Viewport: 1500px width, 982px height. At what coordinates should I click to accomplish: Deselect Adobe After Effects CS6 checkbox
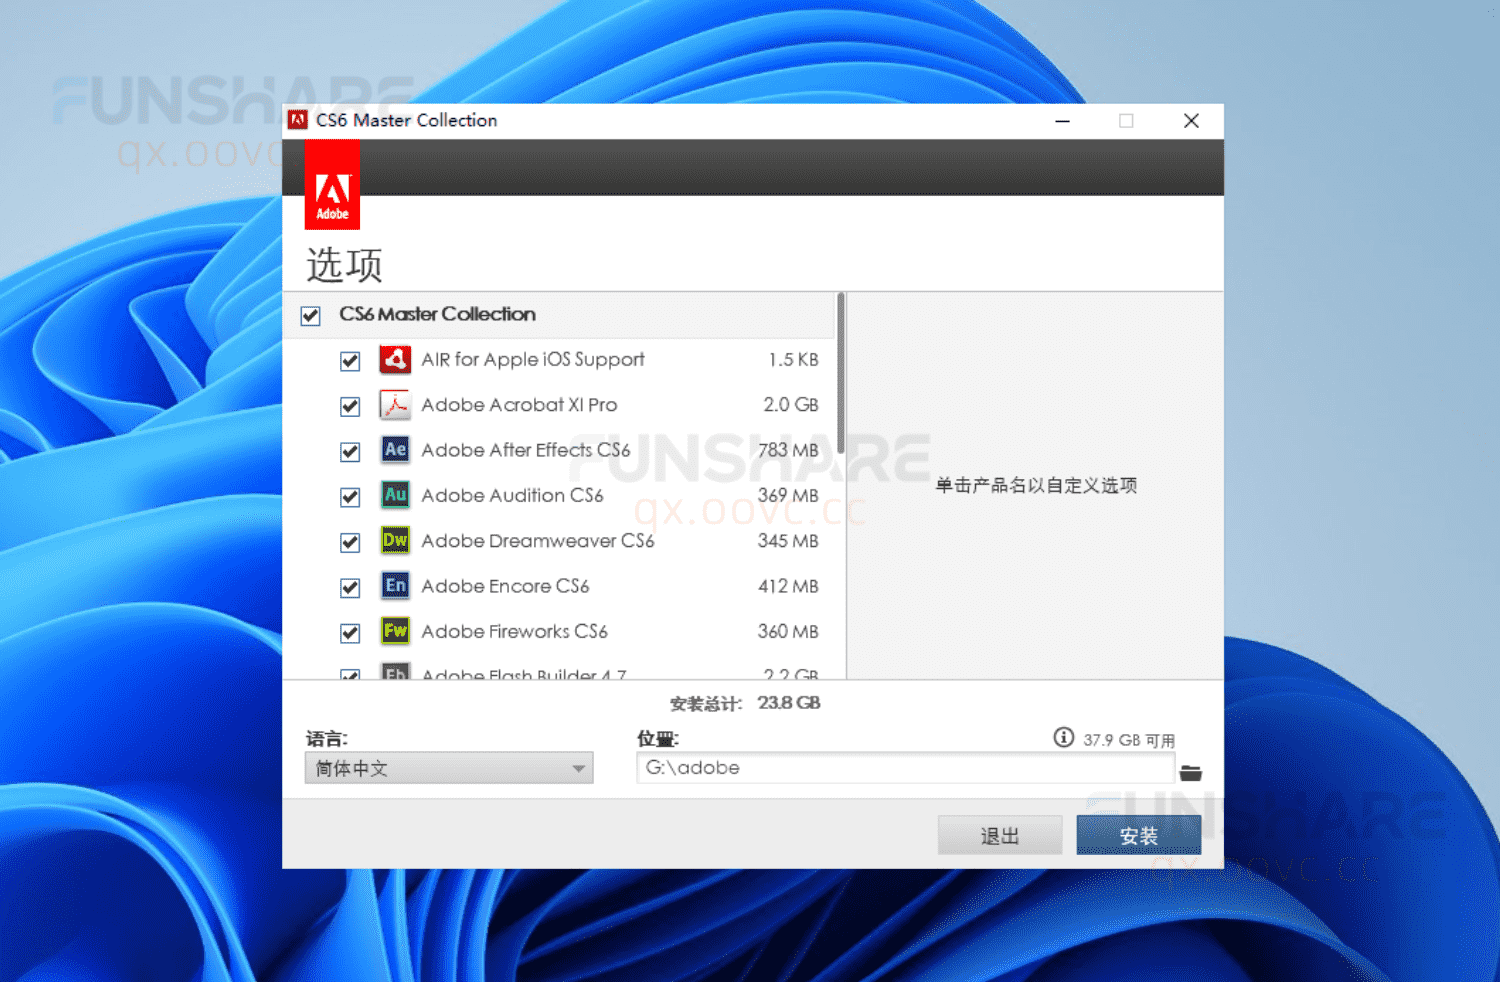pyautogui.click(x=350, y=452)
